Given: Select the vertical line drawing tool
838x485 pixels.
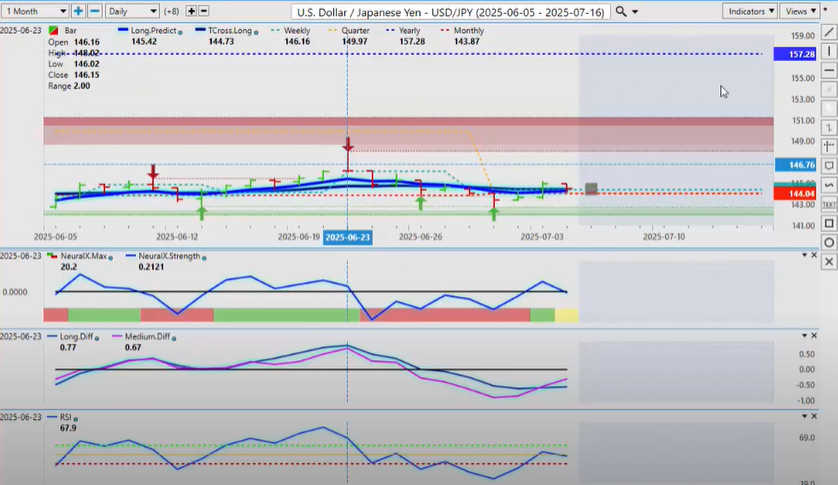Looking at the screenshot, I should click(x=828, y=52).
